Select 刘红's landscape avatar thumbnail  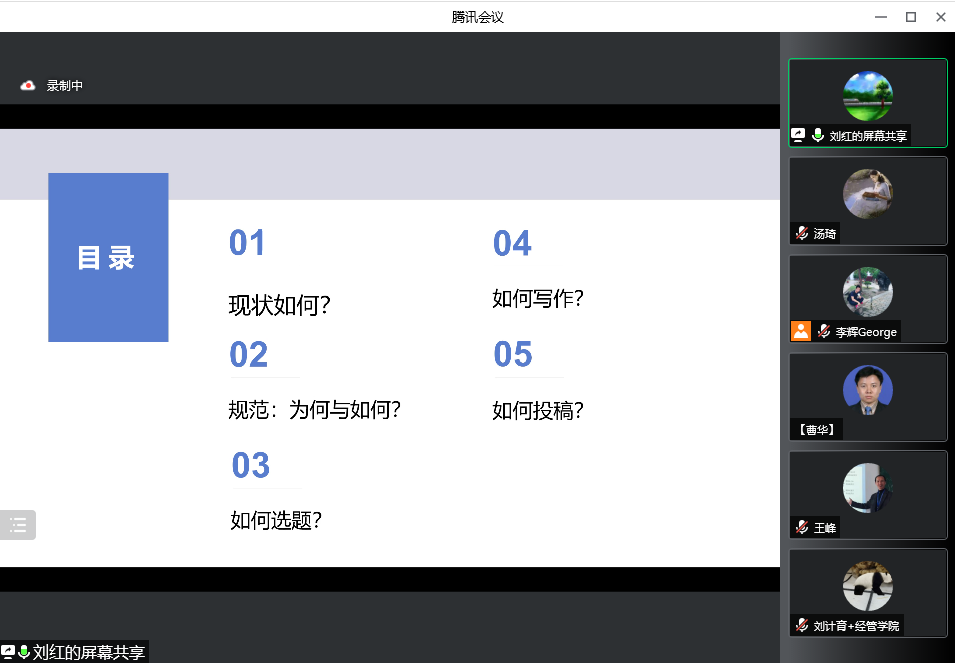867,96
